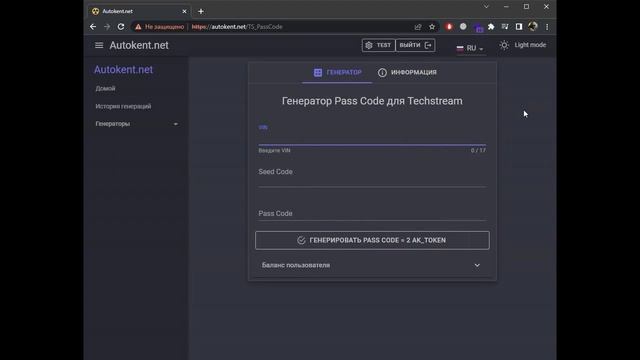640x360 pixels.
Task: Open the purple extension icon
Action: tap(478, 28)
